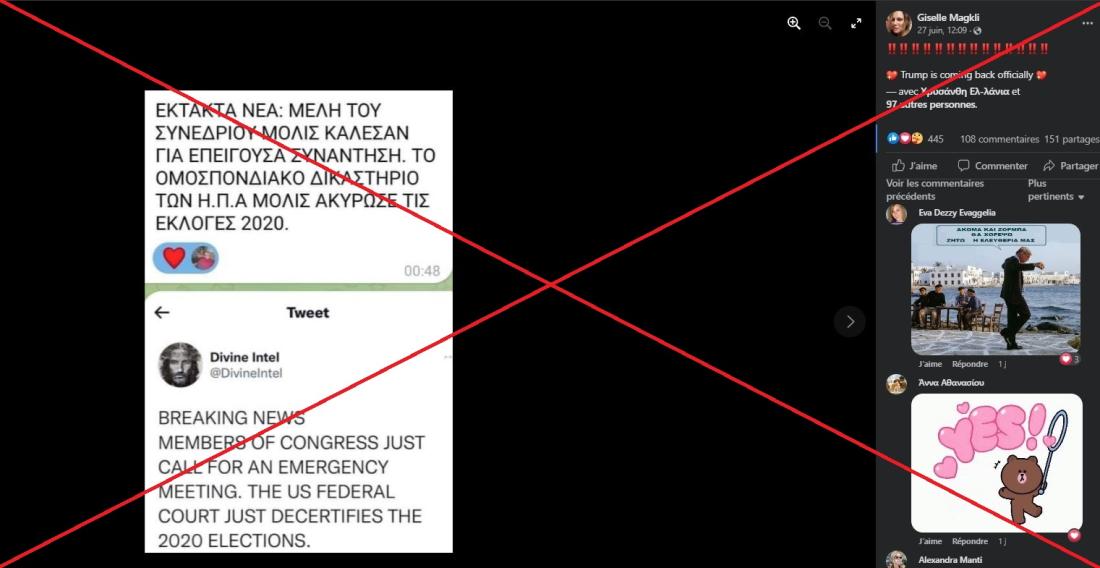Zoom out of the photo
The image size is (1100, 568).
(x=825, y=23)
